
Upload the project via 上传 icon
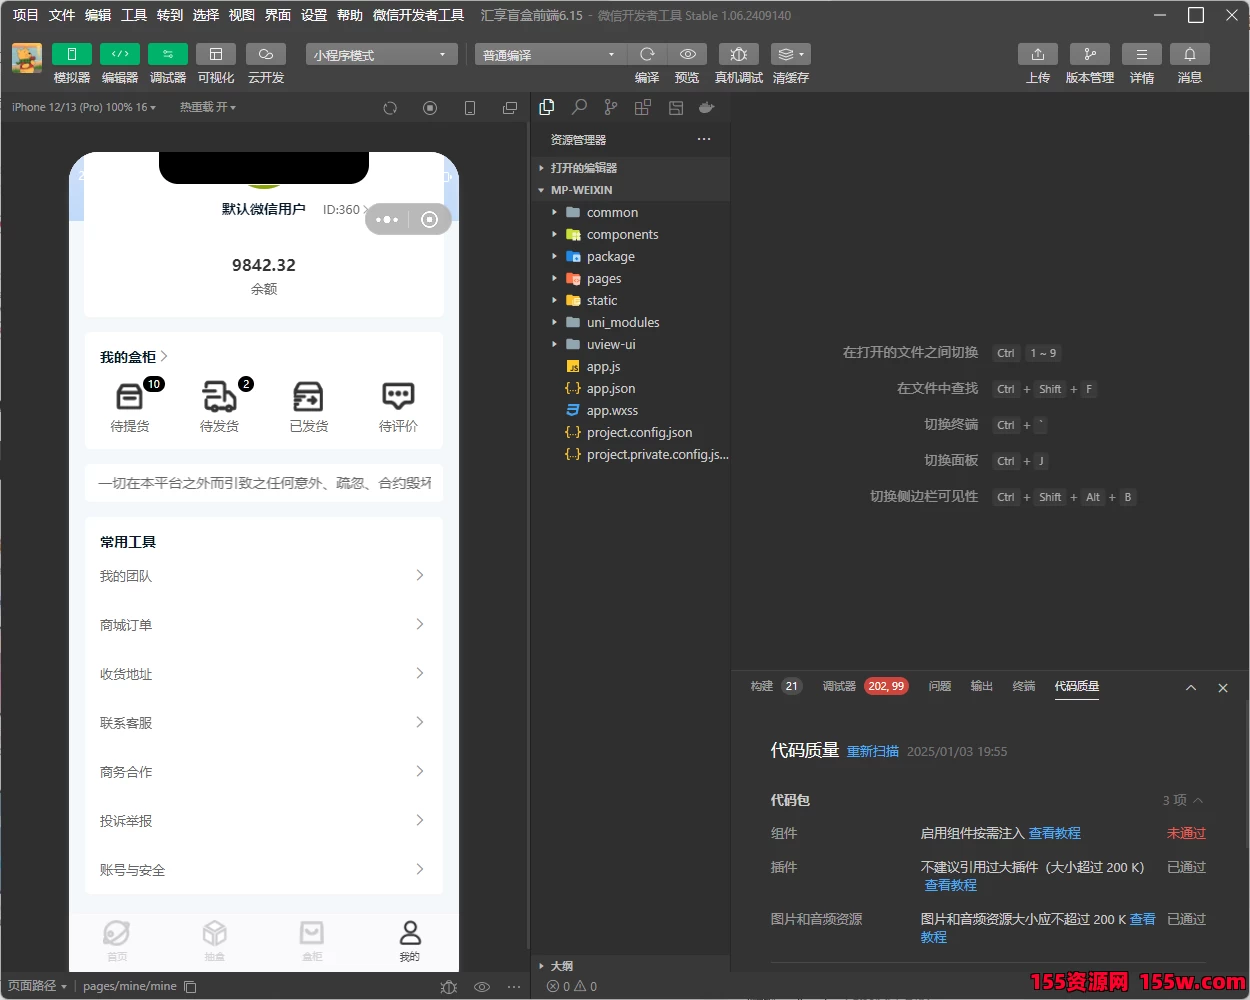tap(1037, 54)
